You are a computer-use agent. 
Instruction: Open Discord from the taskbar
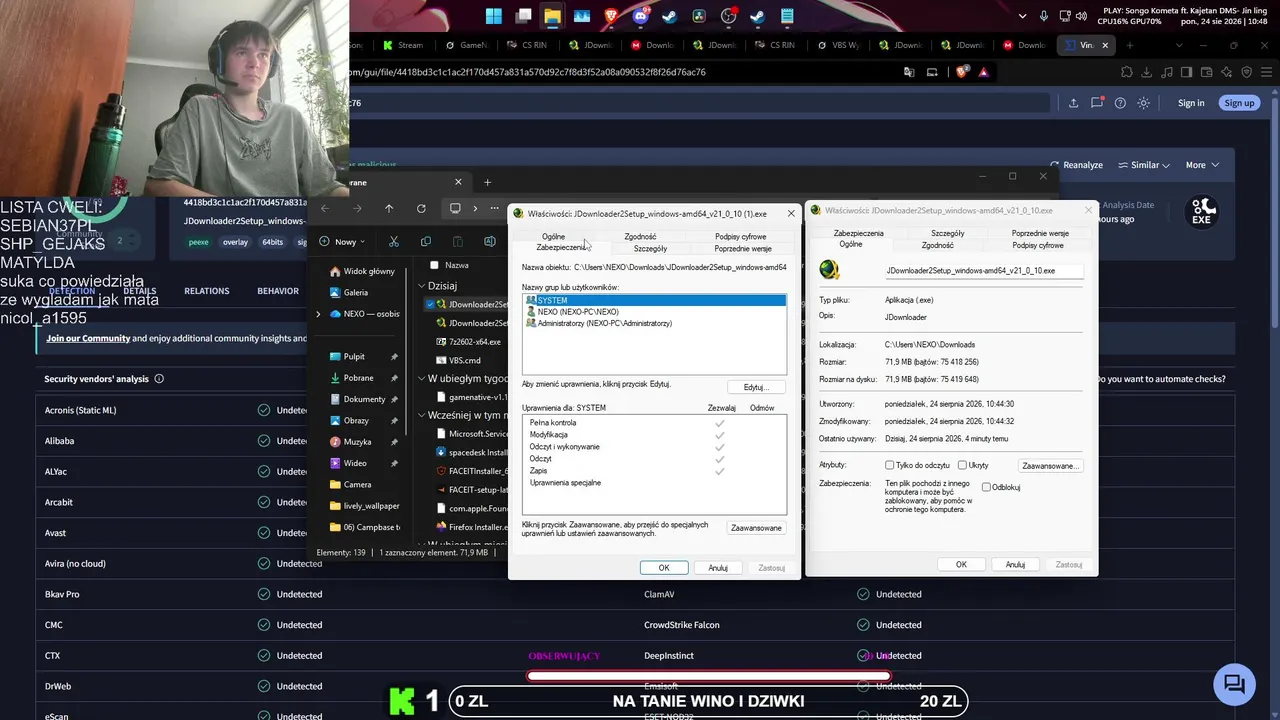coord(641,16)
